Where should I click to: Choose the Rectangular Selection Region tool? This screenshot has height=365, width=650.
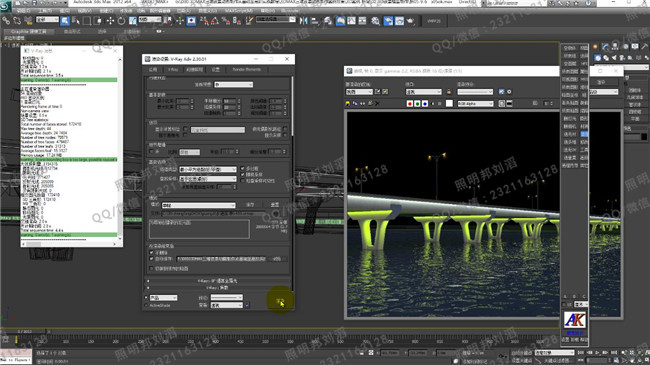tap(87, 20)
